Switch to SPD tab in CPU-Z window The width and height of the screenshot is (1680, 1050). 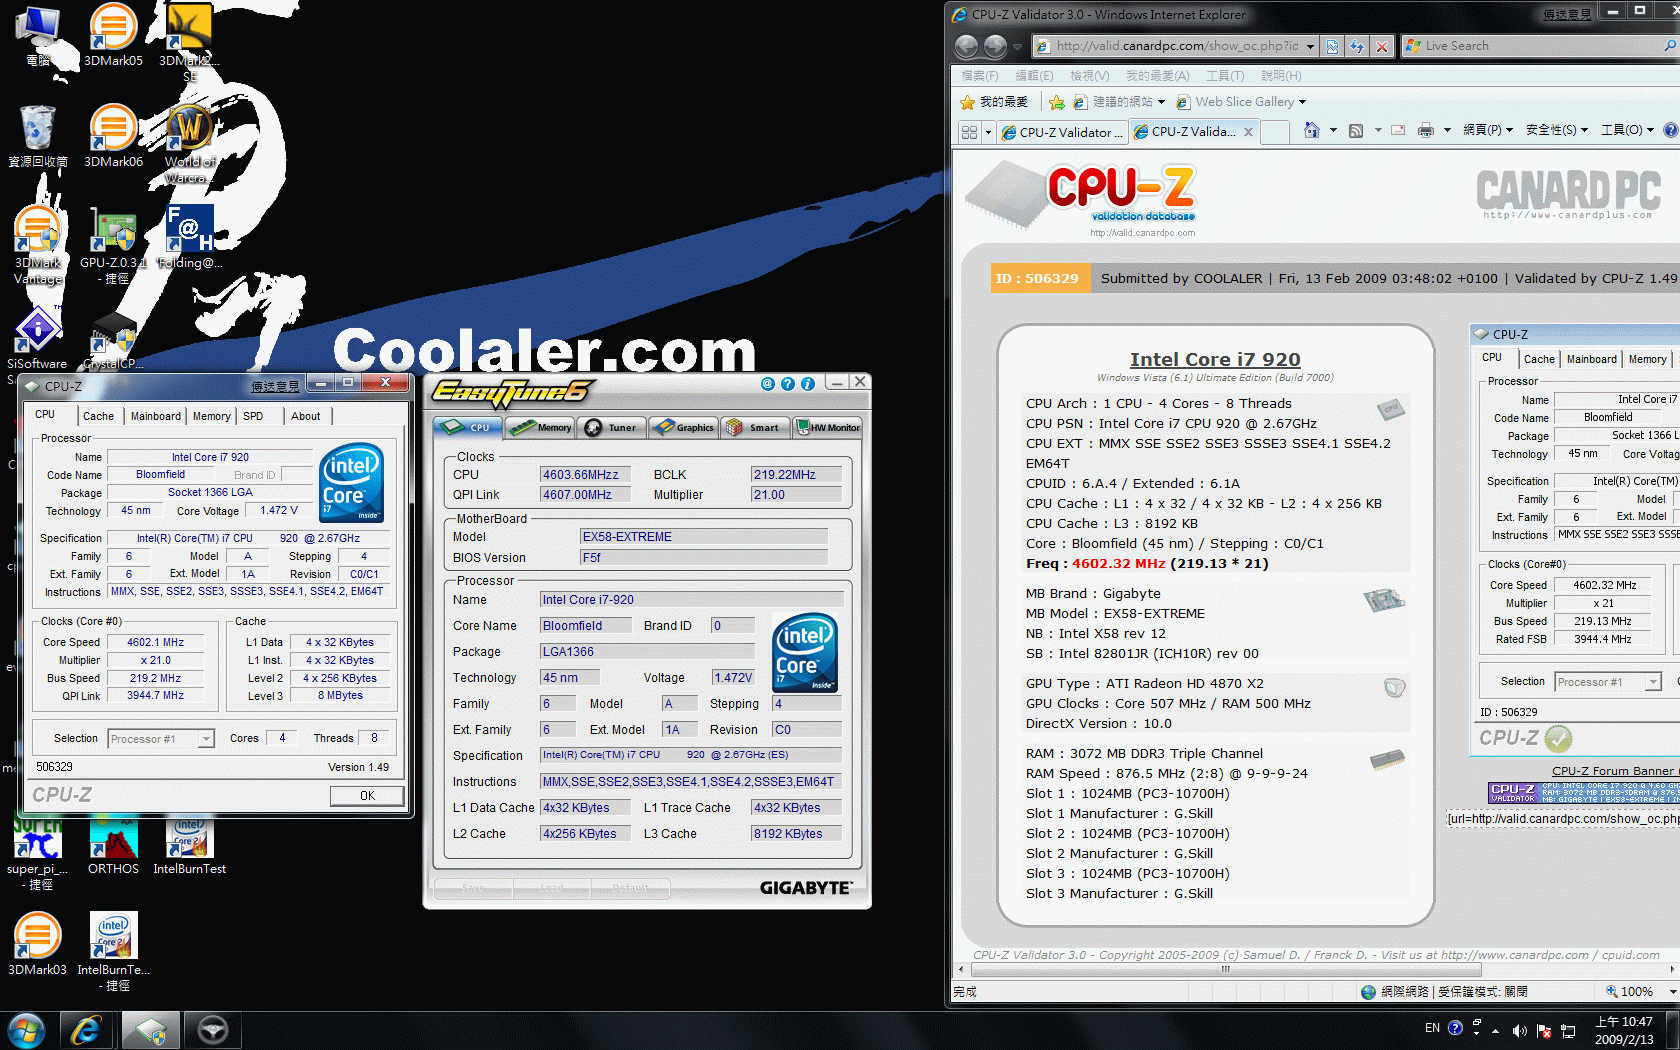(253, 416)
